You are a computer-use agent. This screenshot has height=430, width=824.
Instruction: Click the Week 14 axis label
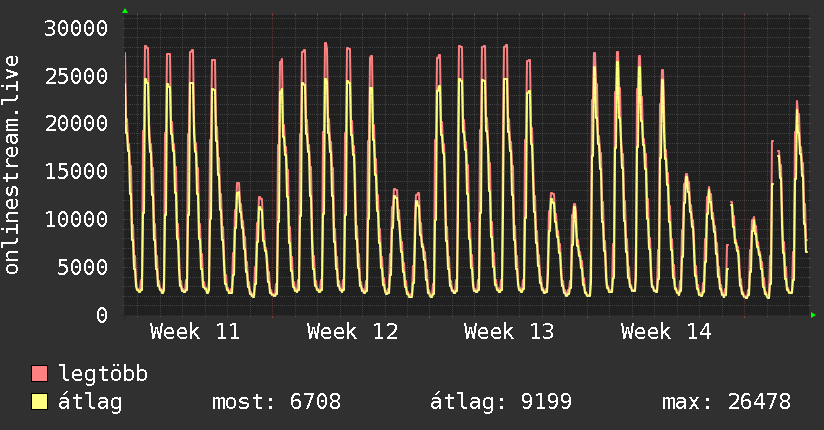point(666,331)
